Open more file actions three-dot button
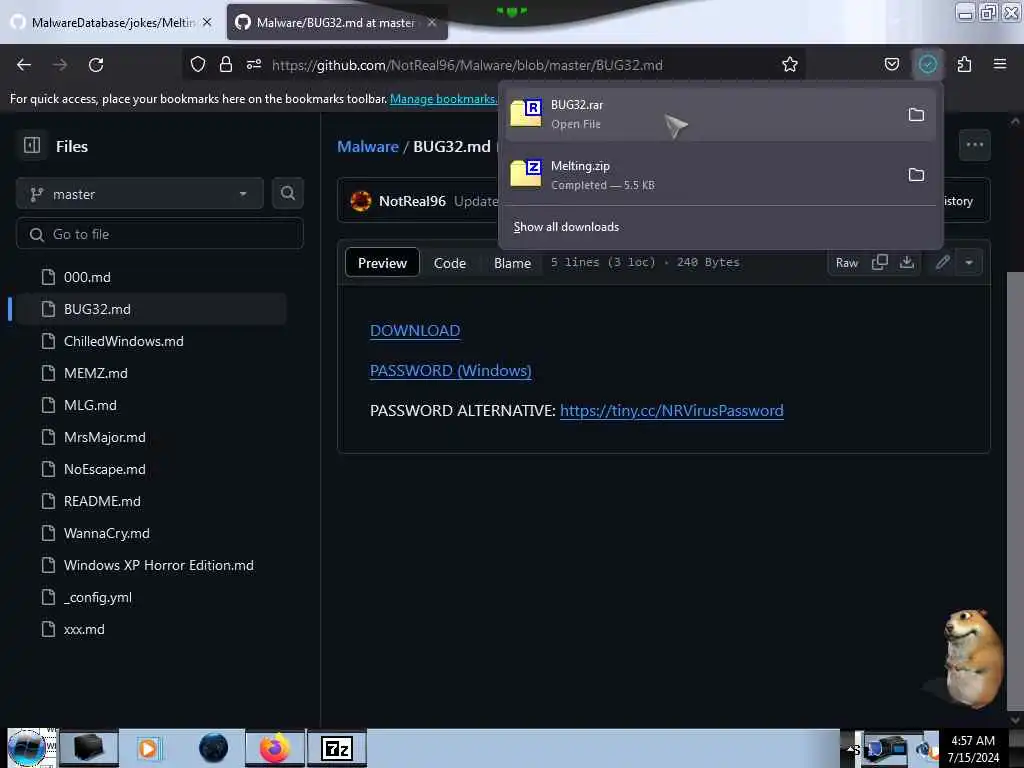Viewport: 1024px width, 768px height. pos(974,145)
